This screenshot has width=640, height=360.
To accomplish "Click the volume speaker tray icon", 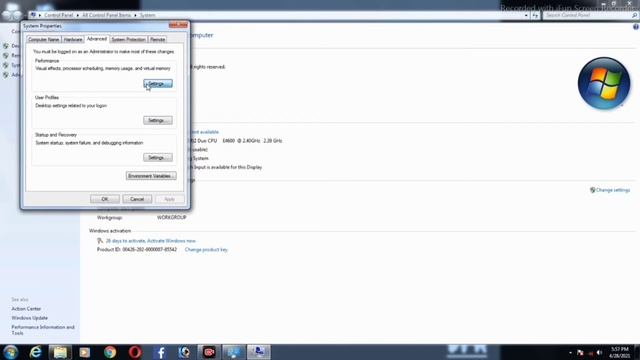I will tap(599, 353).
